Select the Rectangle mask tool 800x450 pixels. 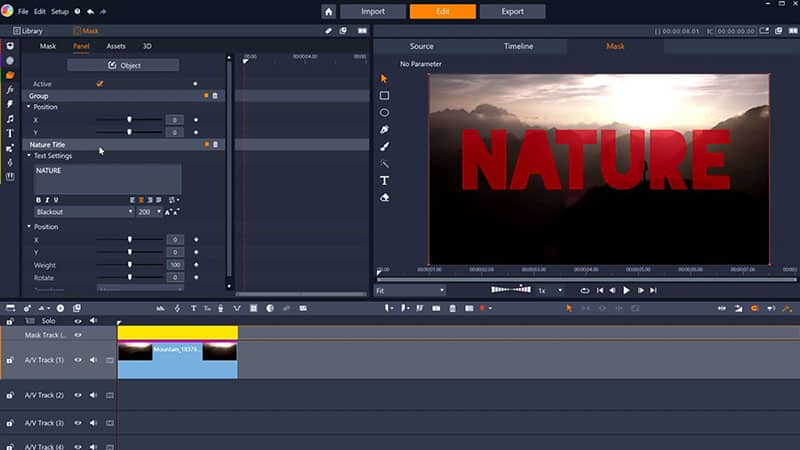pyautogui.click(x=384, y=96)
